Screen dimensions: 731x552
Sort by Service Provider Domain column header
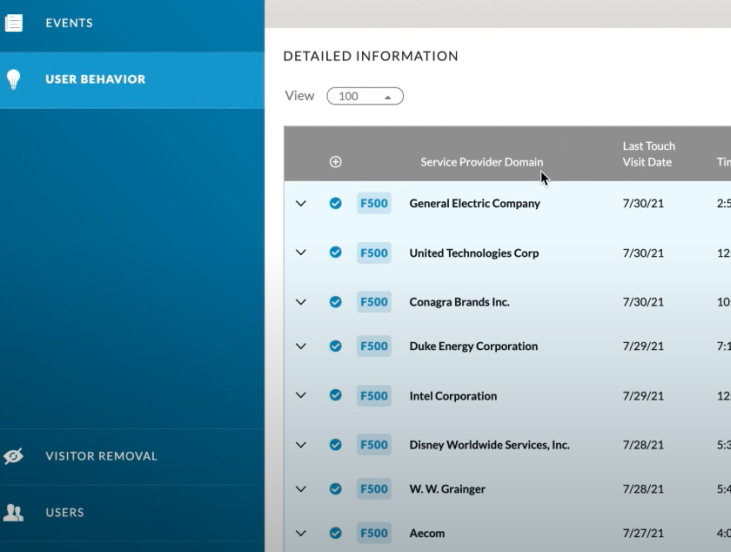pyautogui.click(x=482, y=162)
